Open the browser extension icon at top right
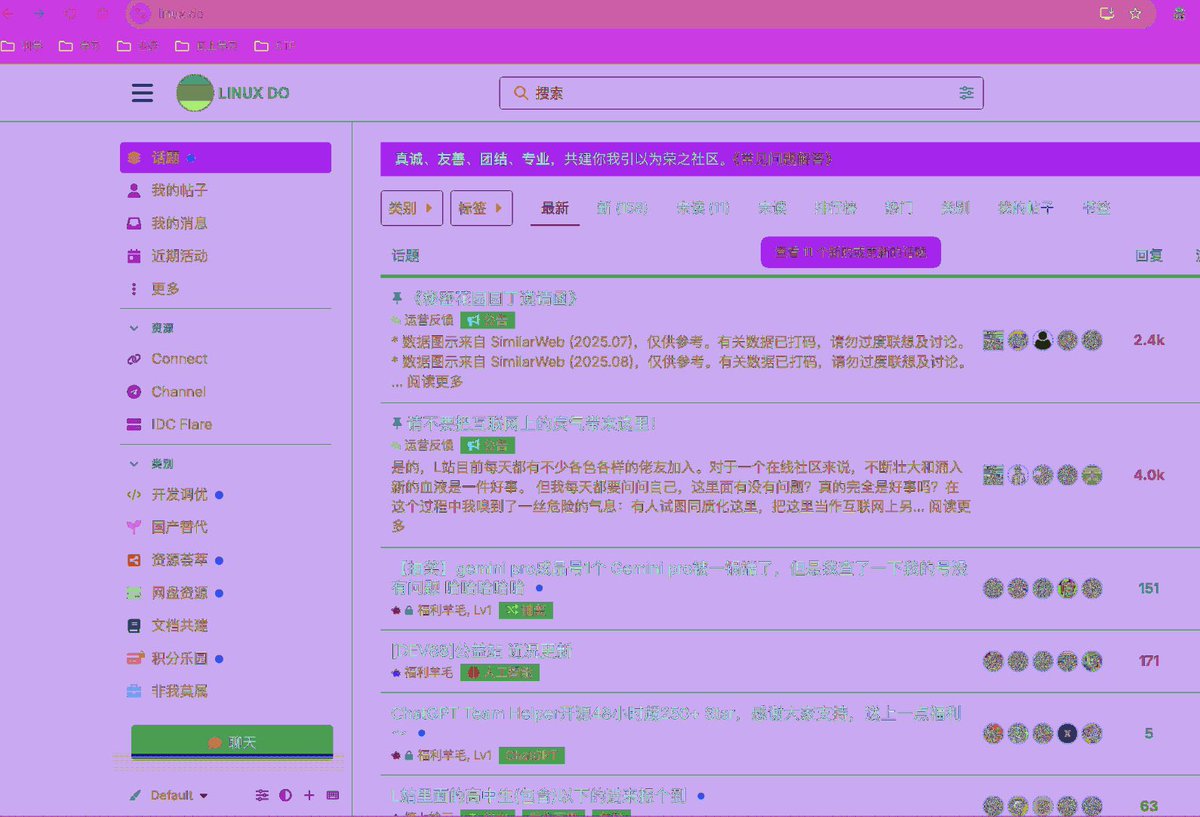Screen dimensions: 1200x817 1180,14
